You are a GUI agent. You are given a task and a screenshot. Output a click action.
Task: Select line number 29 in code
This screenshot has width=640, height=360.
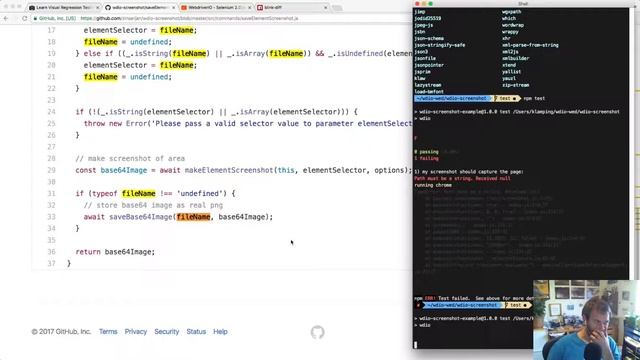tap(51, 170)
